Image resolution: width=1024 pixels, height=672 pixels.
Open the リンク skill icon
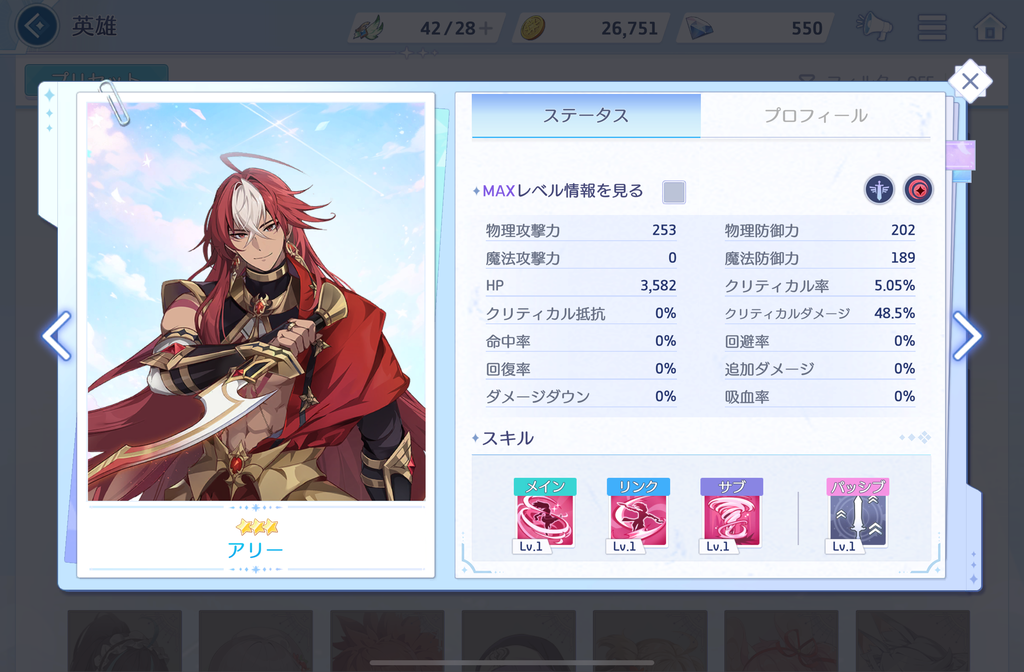(x=638, y=516)
